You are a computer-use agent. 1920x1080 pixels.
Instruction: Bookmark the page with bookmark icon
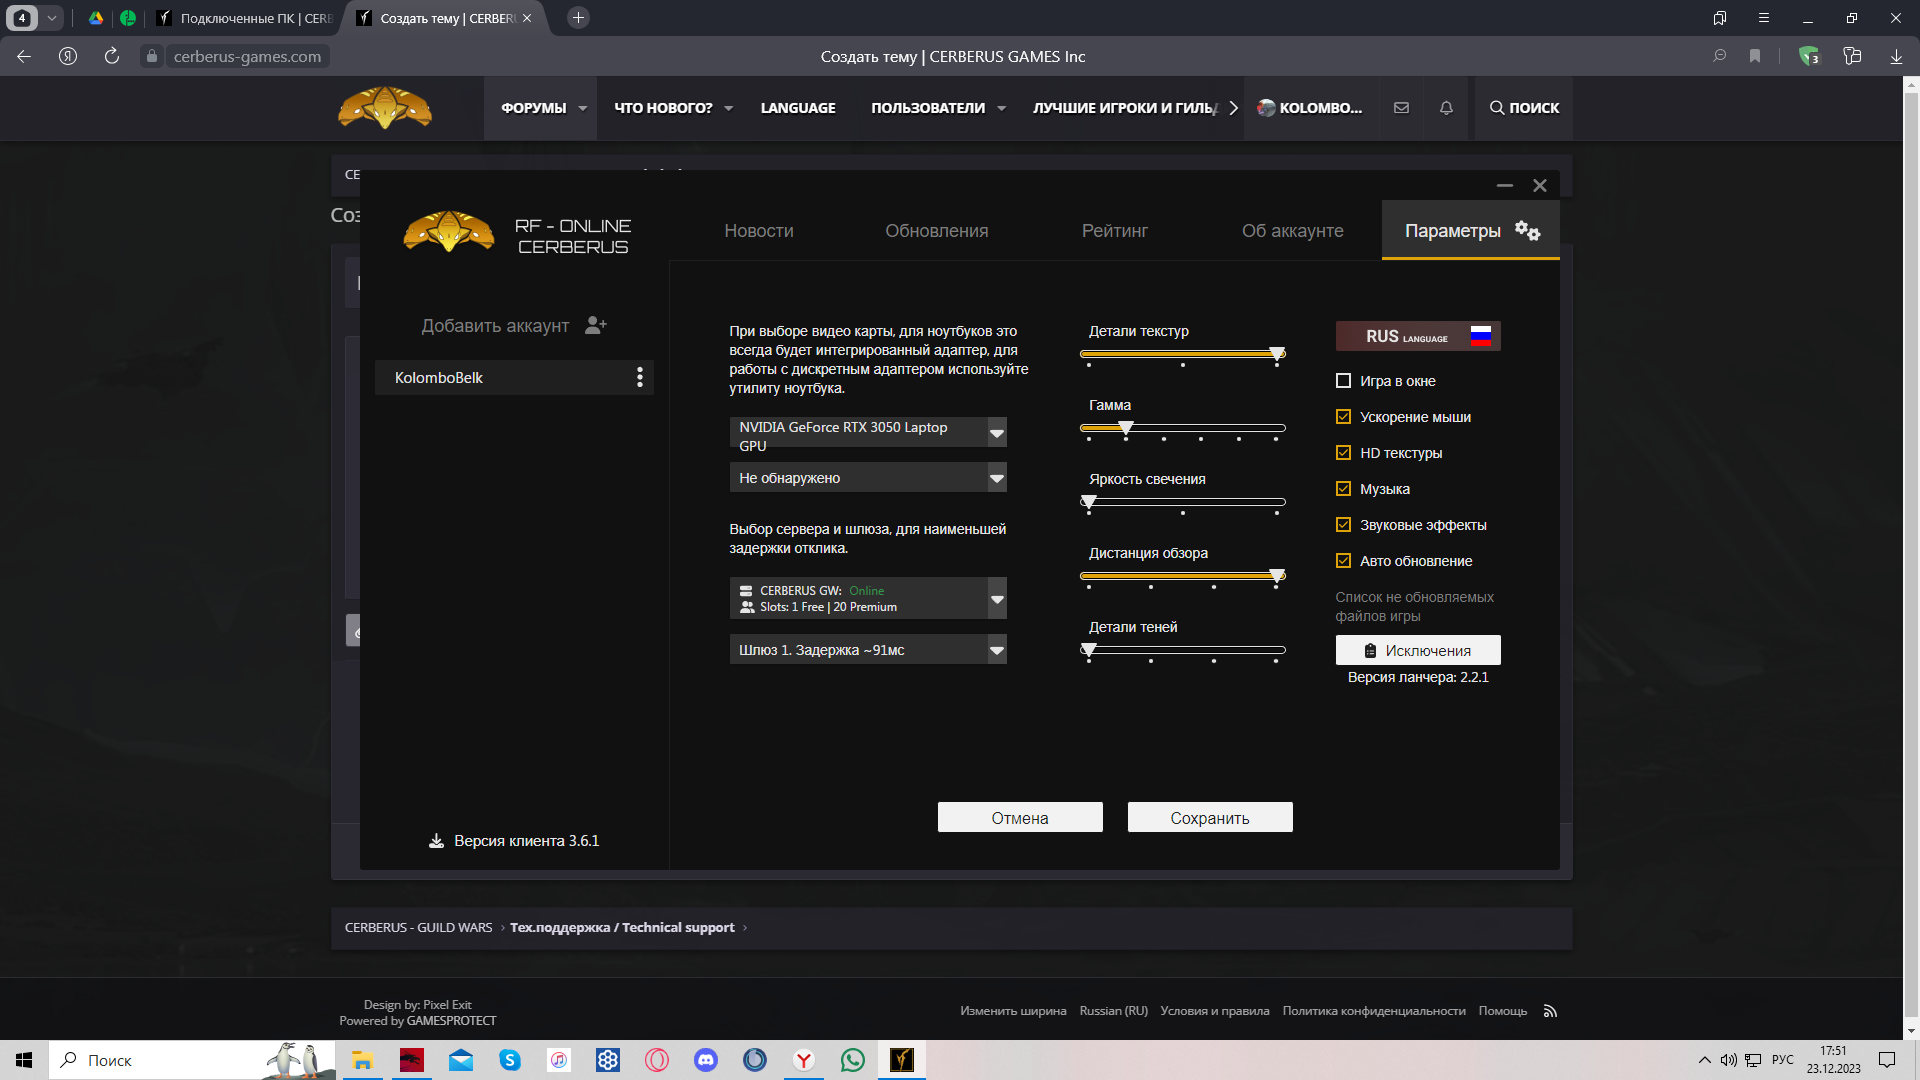click(1754, 56)
